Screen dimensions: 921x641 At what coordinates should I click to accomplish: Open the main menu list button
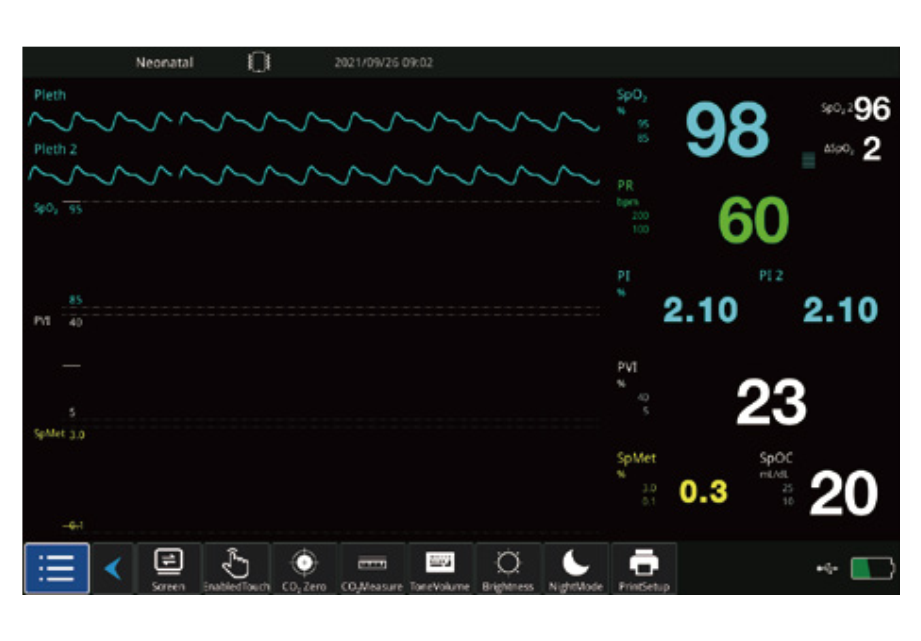point(56,569)
